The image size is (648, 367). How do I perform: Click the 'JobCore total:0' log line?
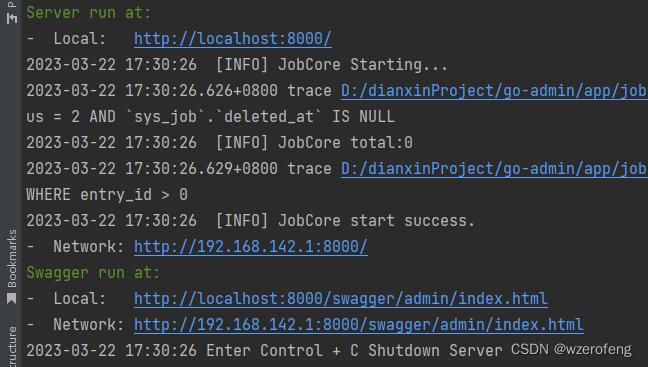pos(219,143)
